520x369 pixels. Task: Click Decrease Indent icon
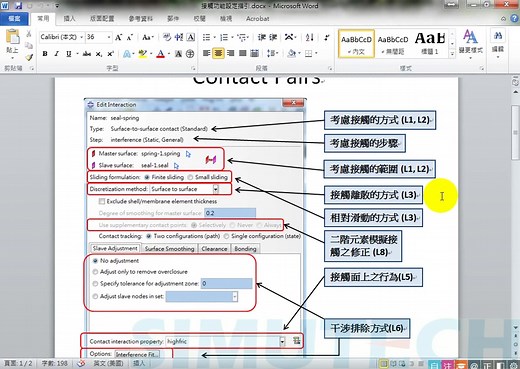(x=261, y=37)
